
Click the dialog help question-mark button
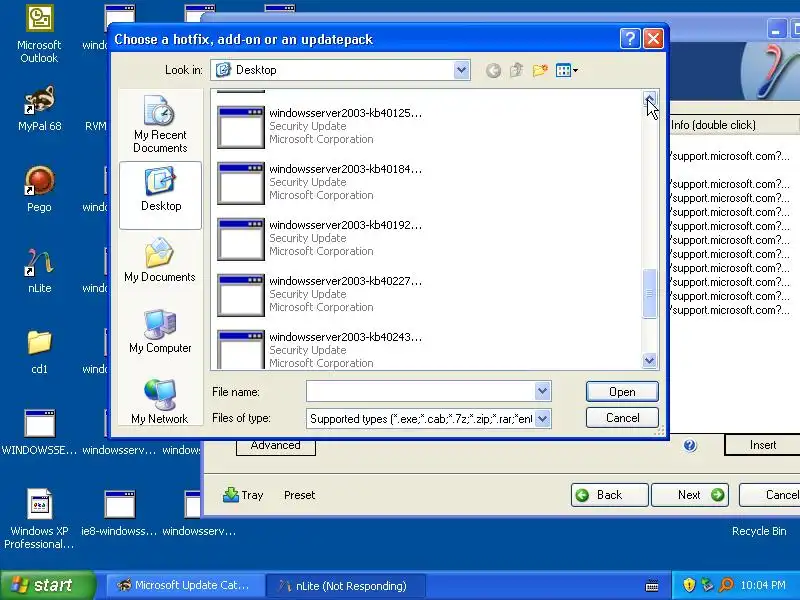630,39
